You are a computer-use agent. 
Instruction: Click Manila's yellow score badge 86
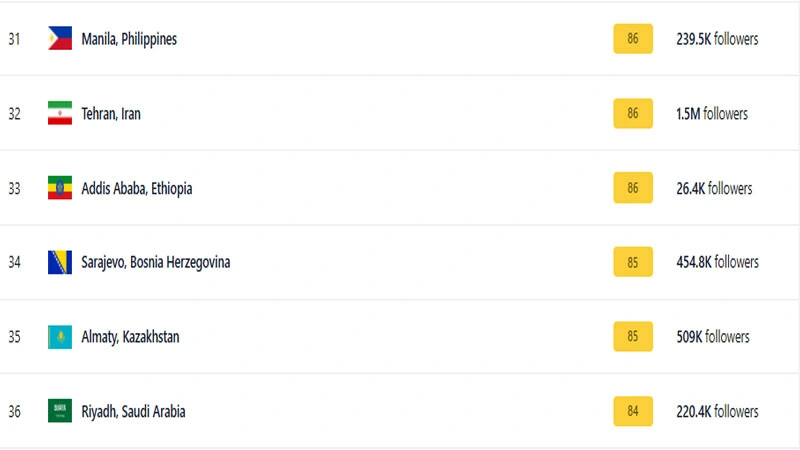(633, 39)
